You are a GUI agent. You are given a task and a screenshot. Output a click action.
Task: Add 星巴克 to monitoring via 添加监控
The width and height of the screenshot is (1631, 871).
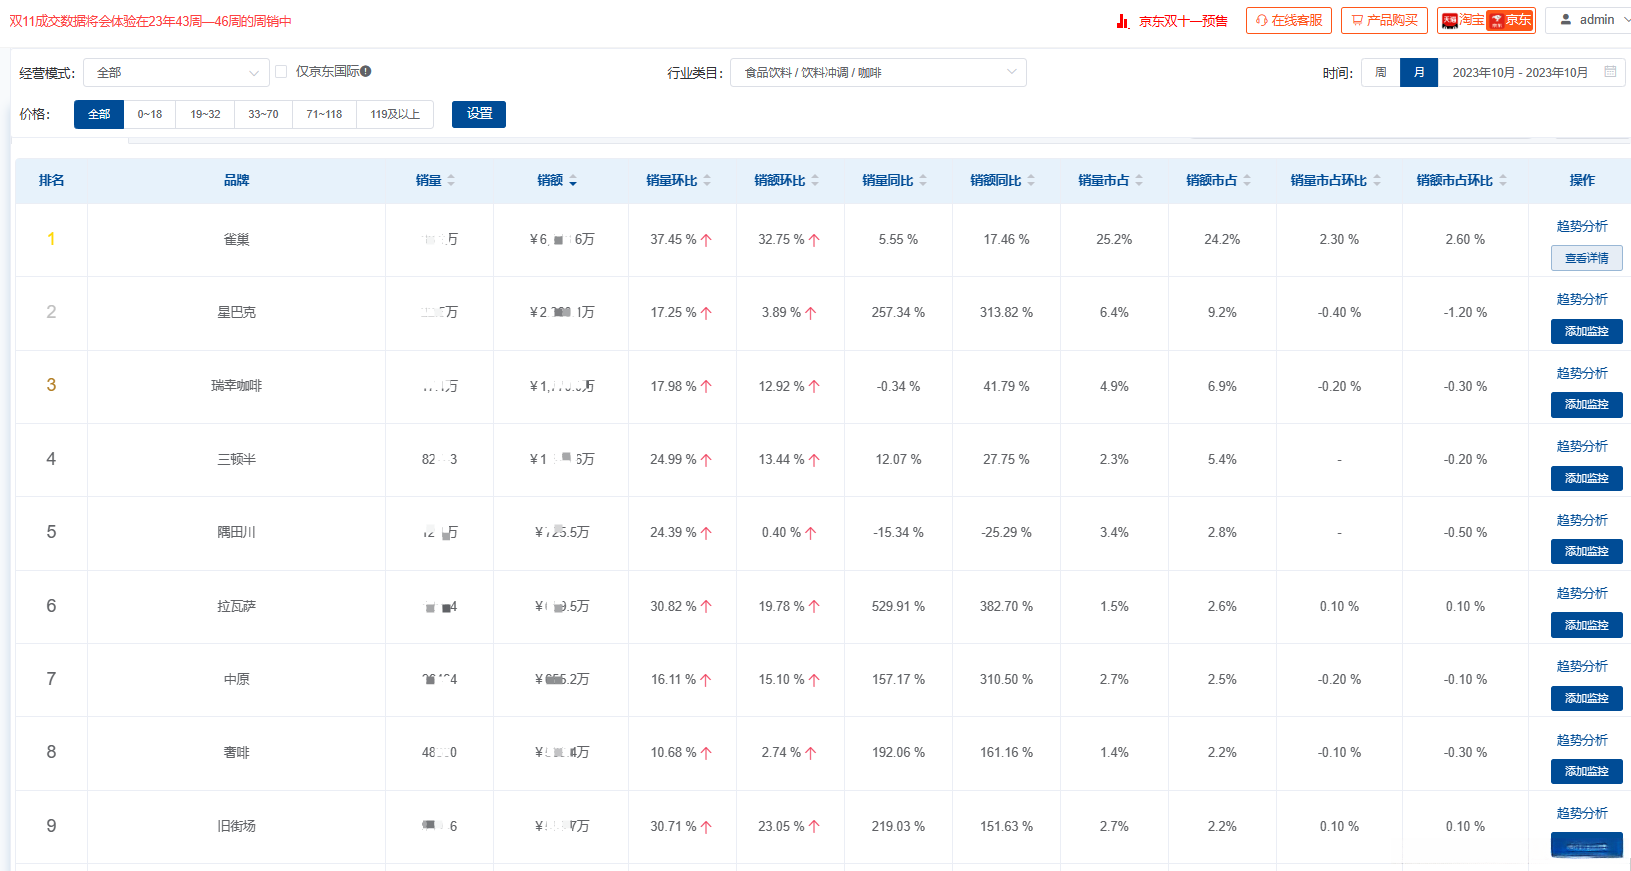tap(1587, 331)
